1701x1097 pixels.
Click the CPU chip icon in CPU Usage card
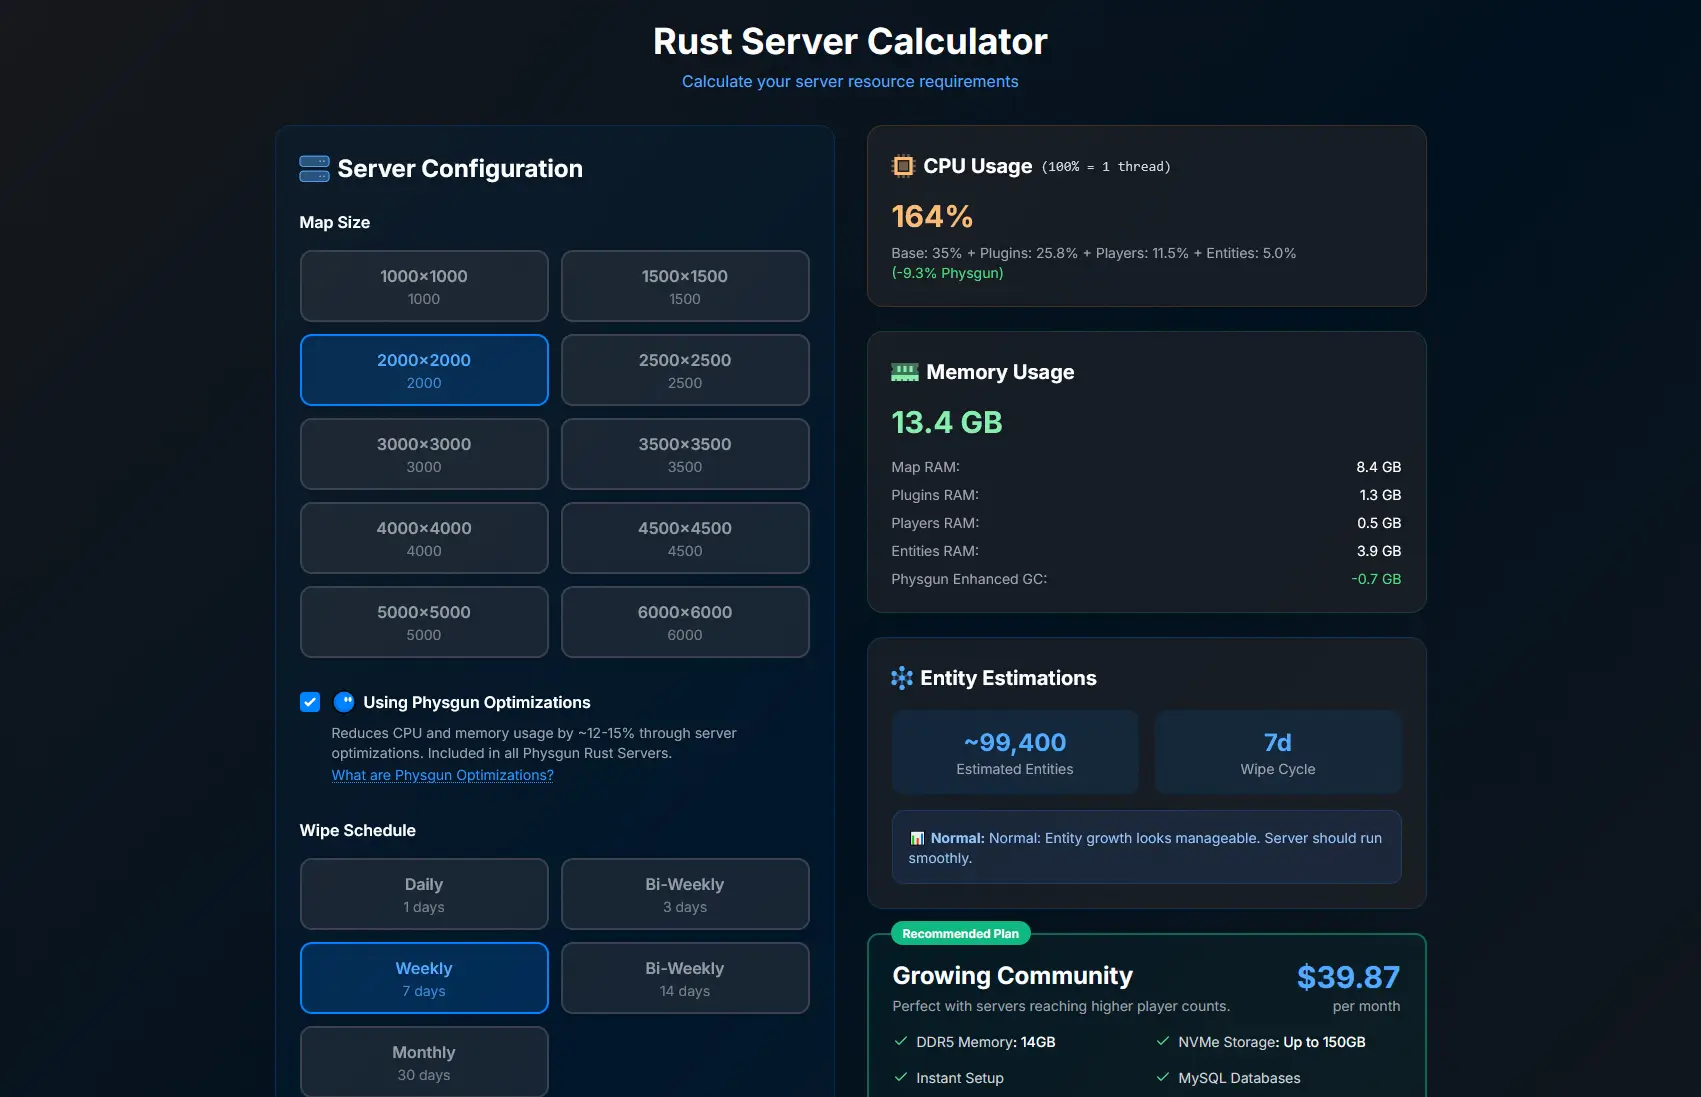pos(902,166)
